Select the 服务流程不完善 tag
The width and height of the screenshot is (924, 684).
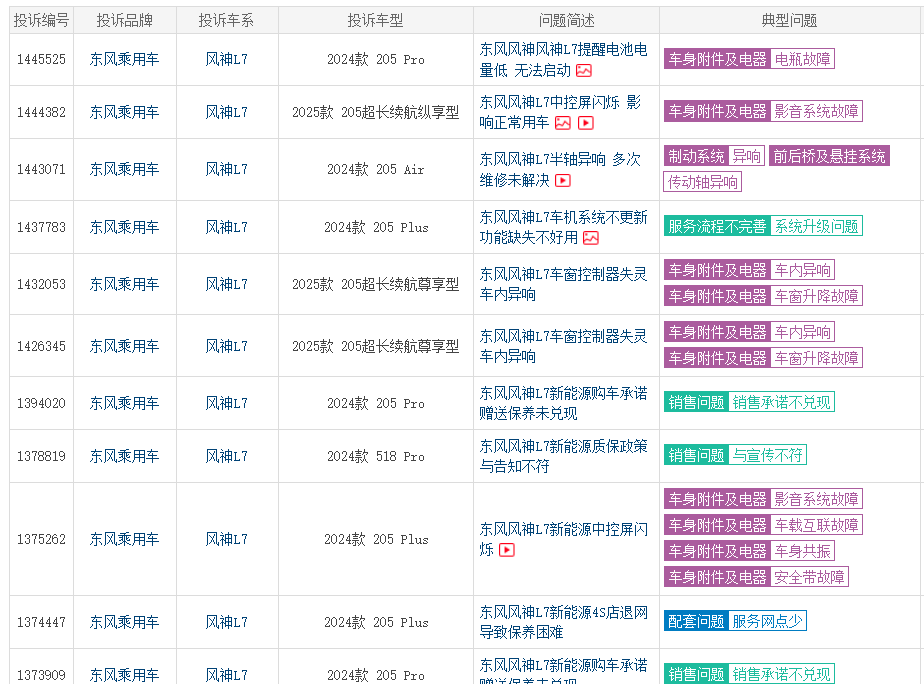(717, 226)
